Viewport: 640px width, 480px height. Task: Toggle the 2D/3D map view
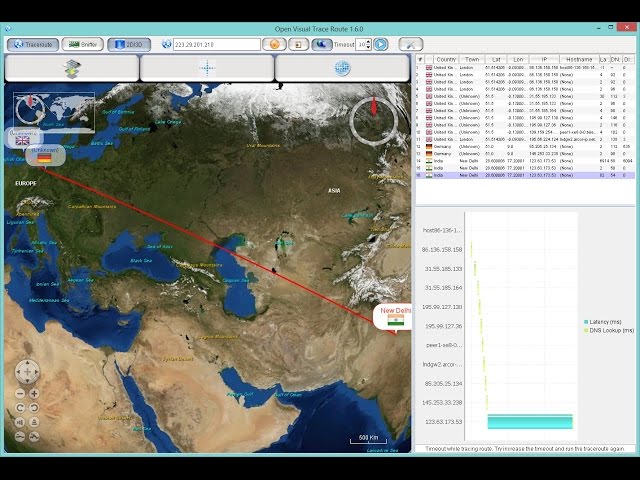(x=129, y=44)
